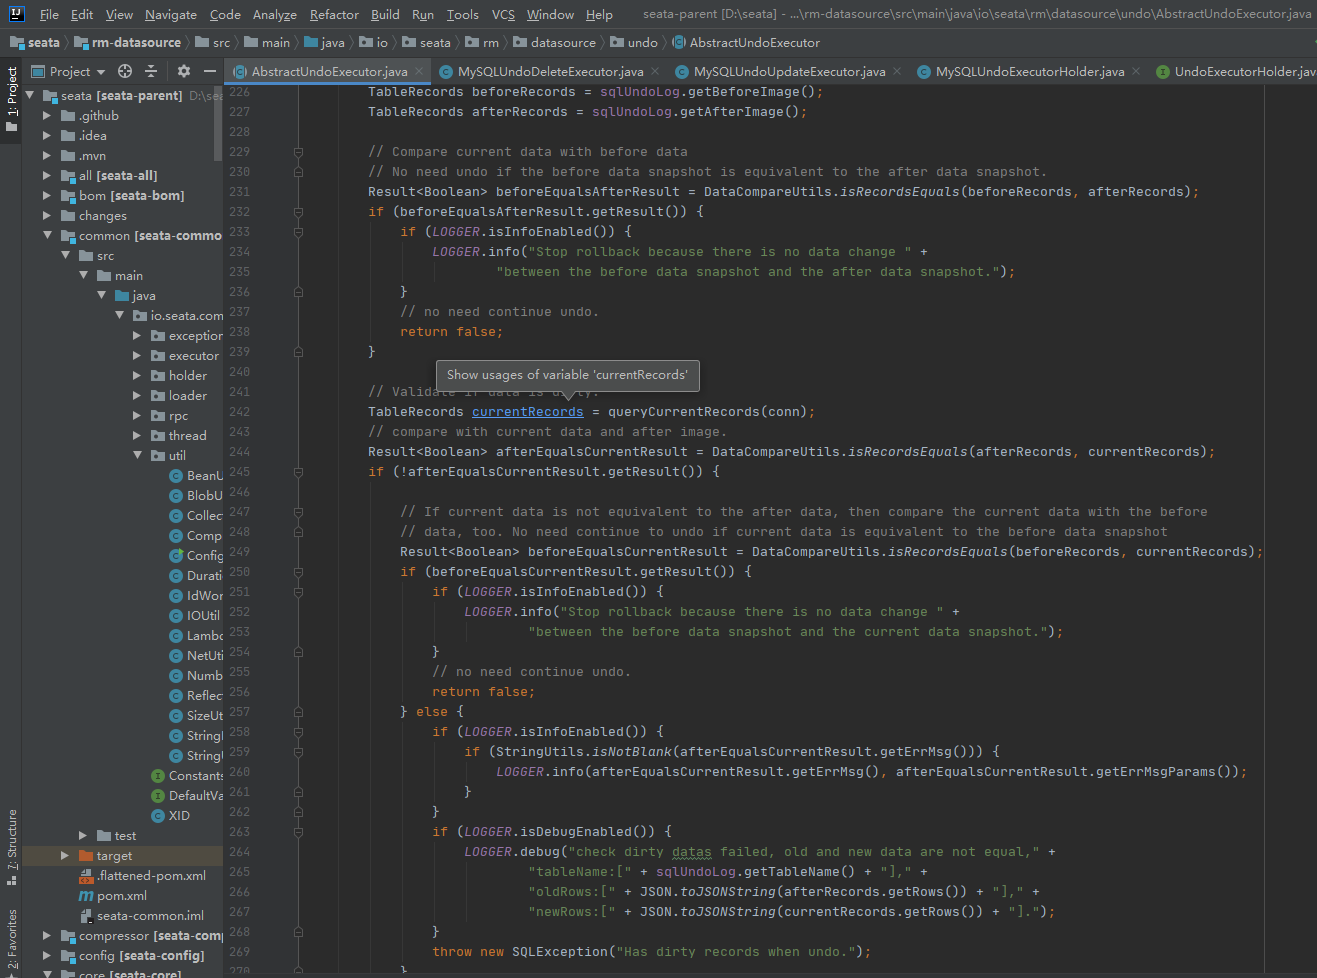Select the pom.xml Maven file
This screenshot has height=978, width=1317.
[121, 896]
